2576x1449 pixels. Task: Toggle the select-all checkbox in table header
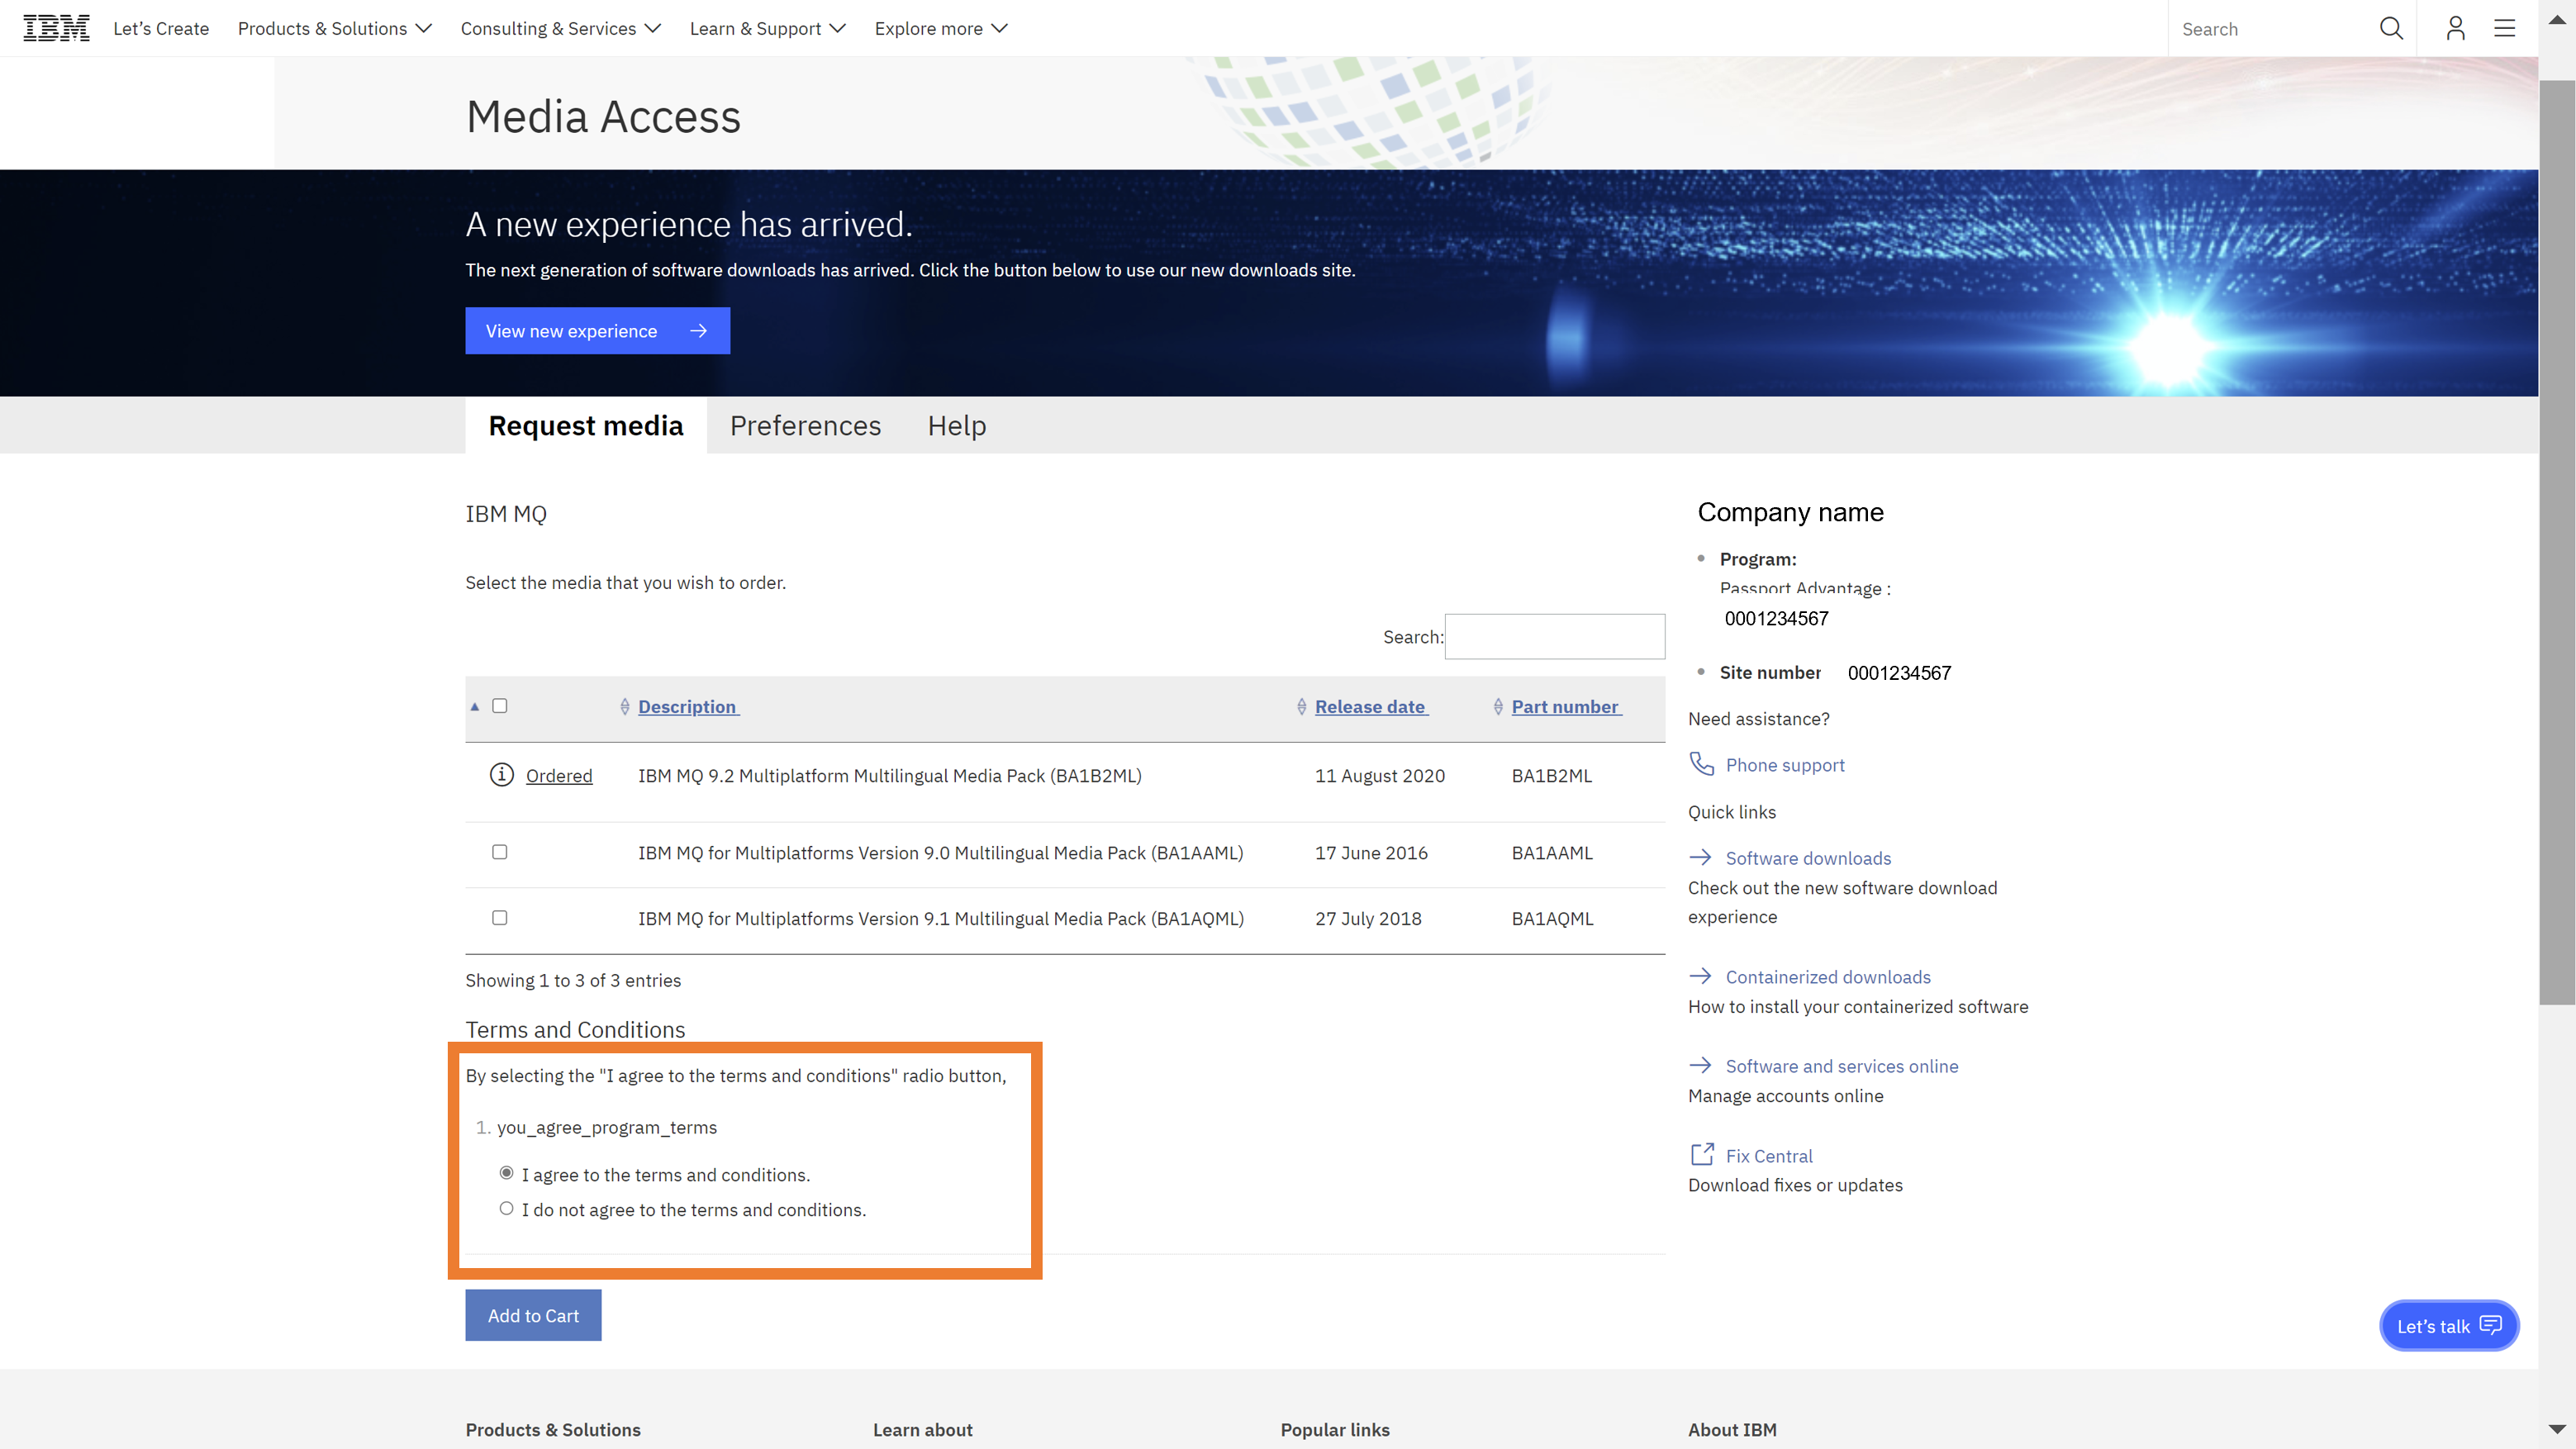[500, 706]
